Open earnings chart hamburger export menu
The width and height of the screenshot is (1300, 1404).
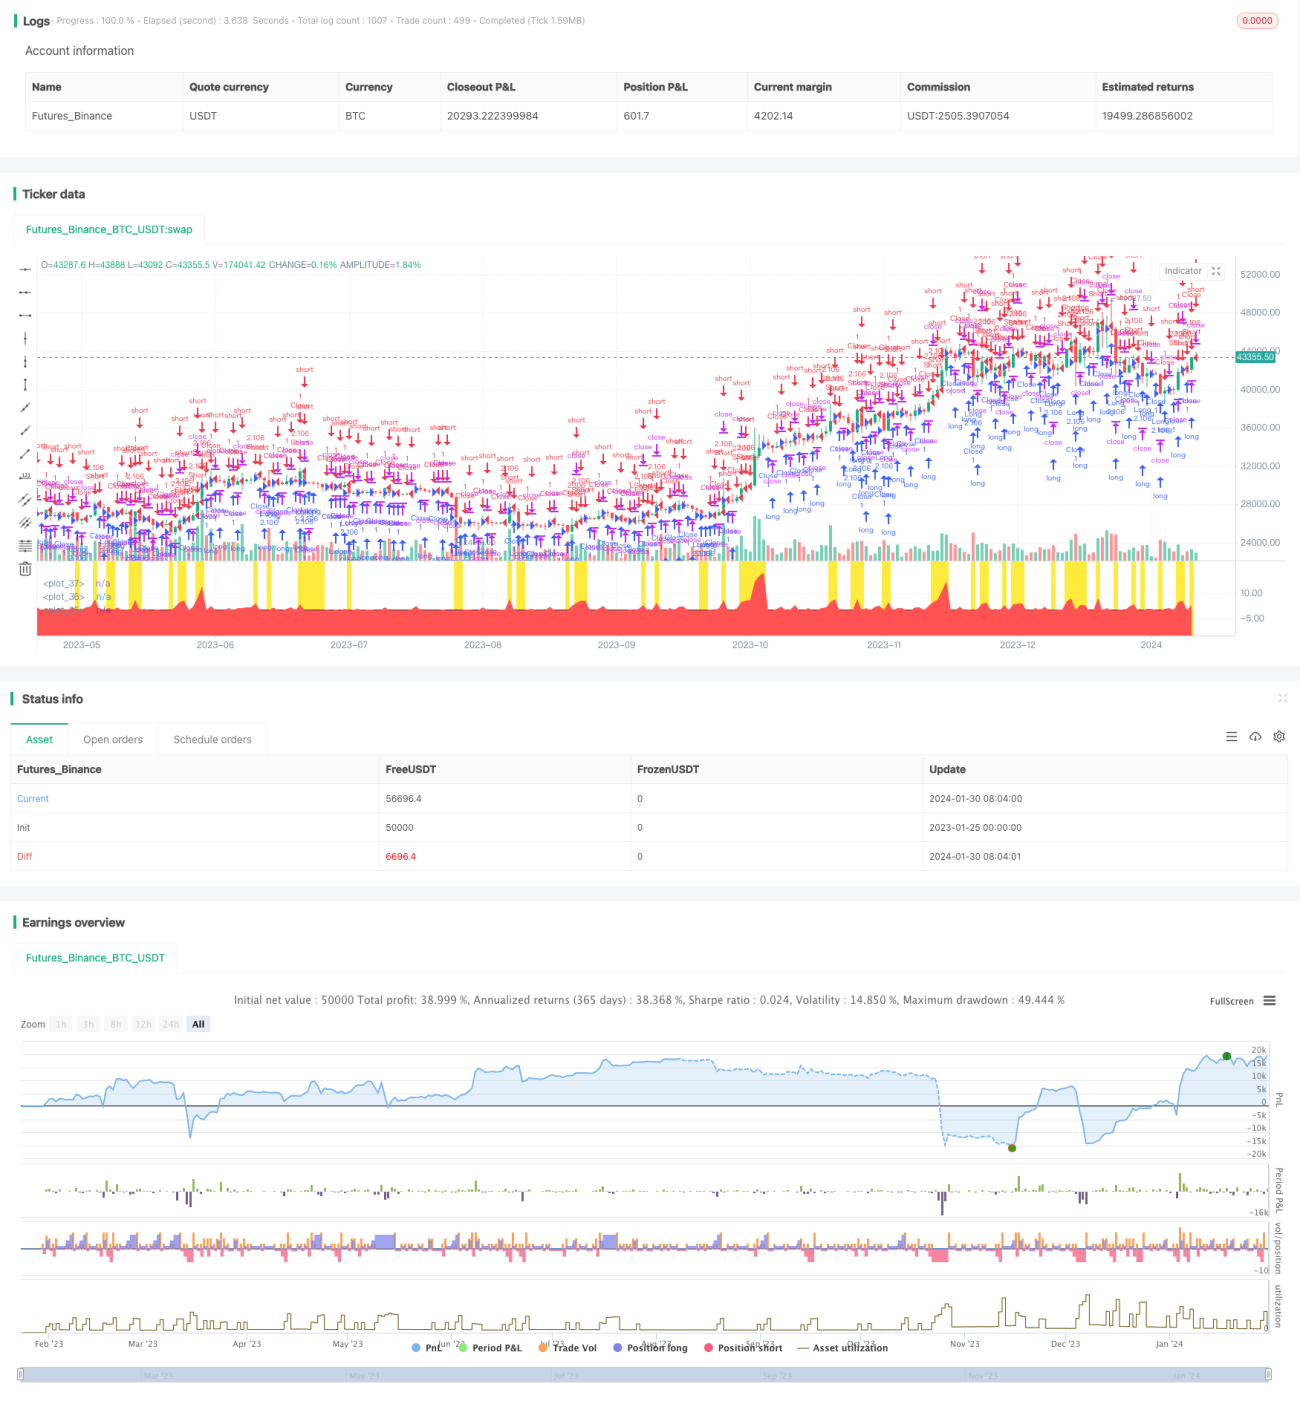point(1269,1001)
